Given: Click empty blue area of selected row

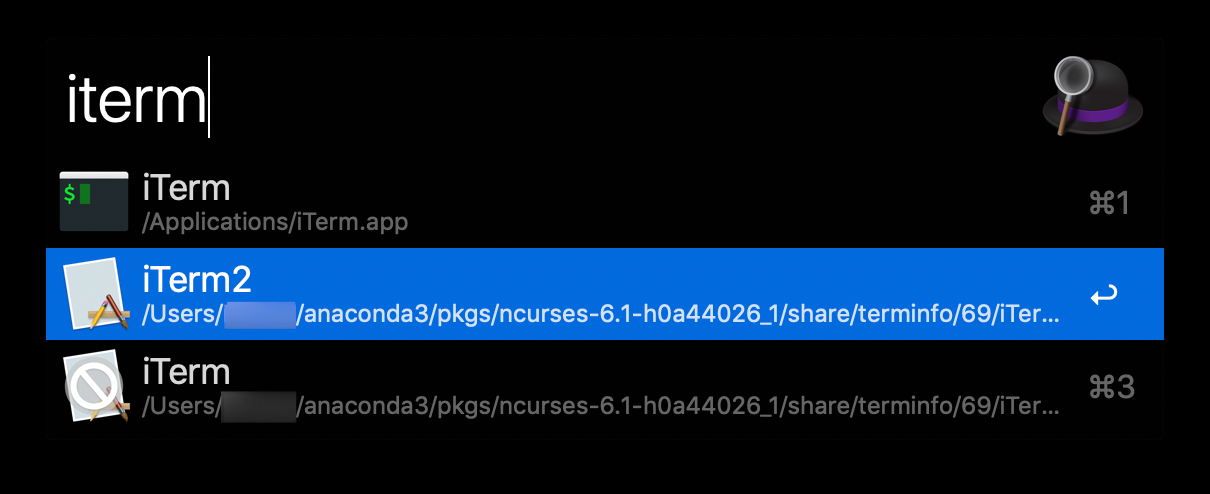Looking at the screenshot, I should click(700, 278).
